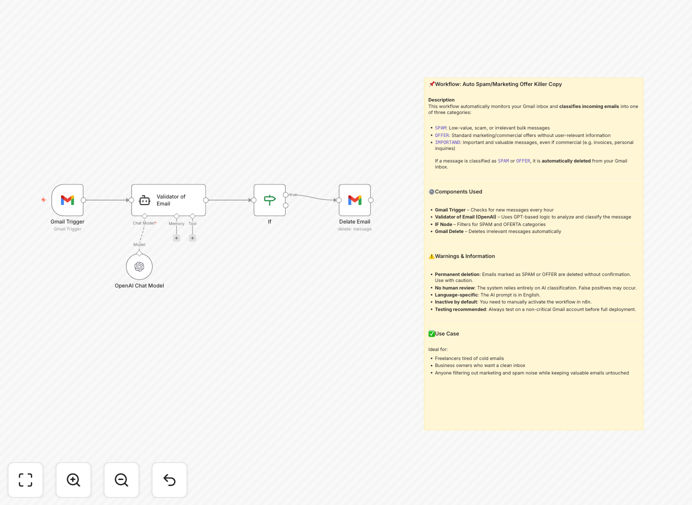Click the 'Use Case' heading
This screenshot has width=692, height=505.
[x=447, y=334]
